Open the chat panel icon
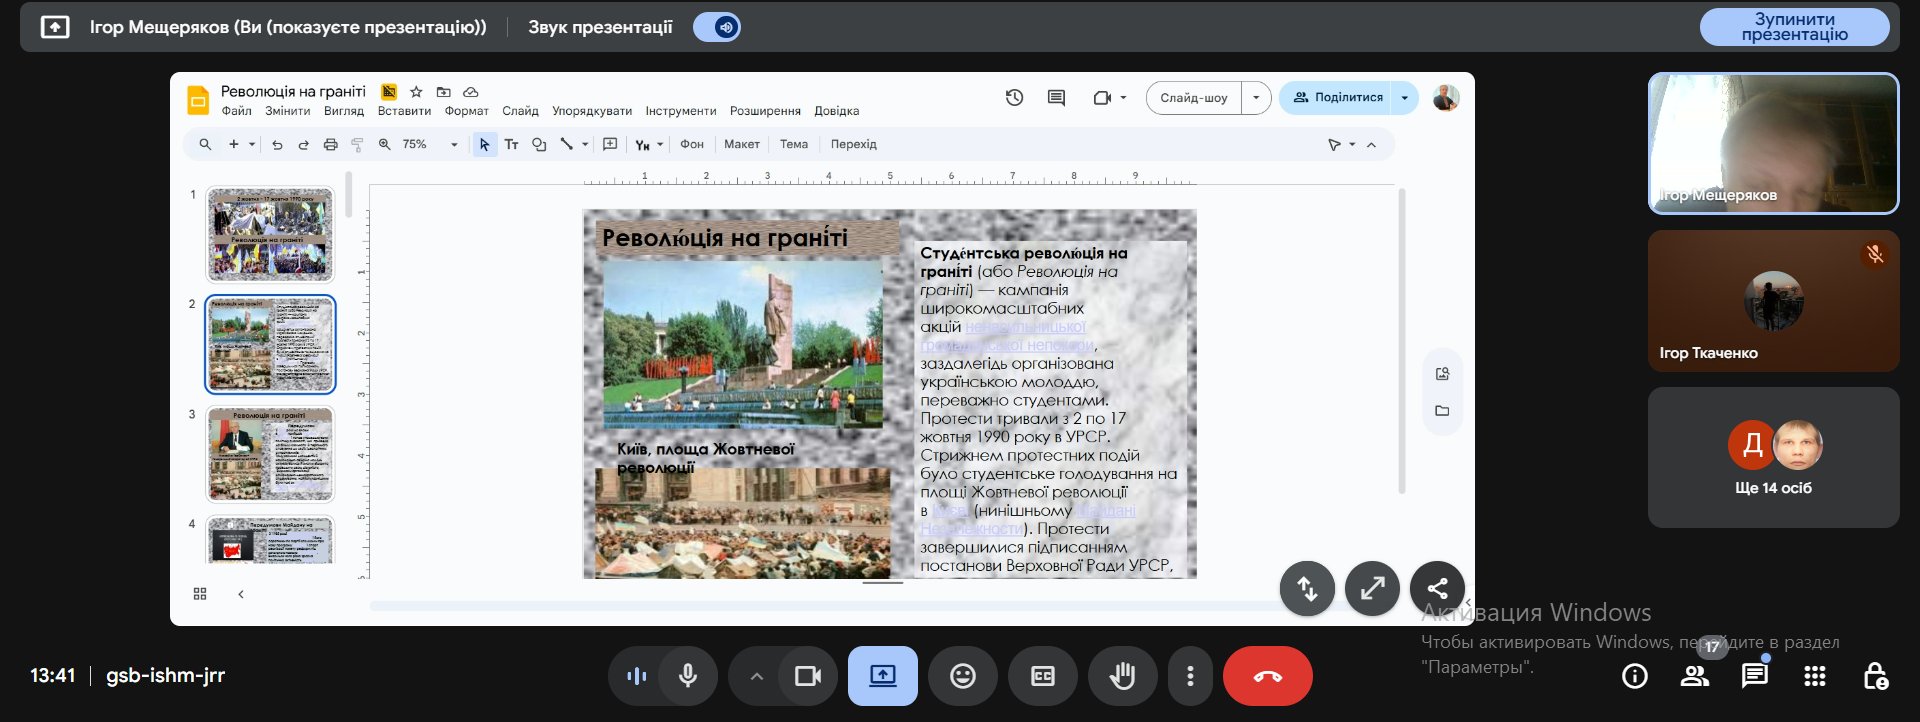The width and height of the screenshot is (1920, 722). point(1754,676)
